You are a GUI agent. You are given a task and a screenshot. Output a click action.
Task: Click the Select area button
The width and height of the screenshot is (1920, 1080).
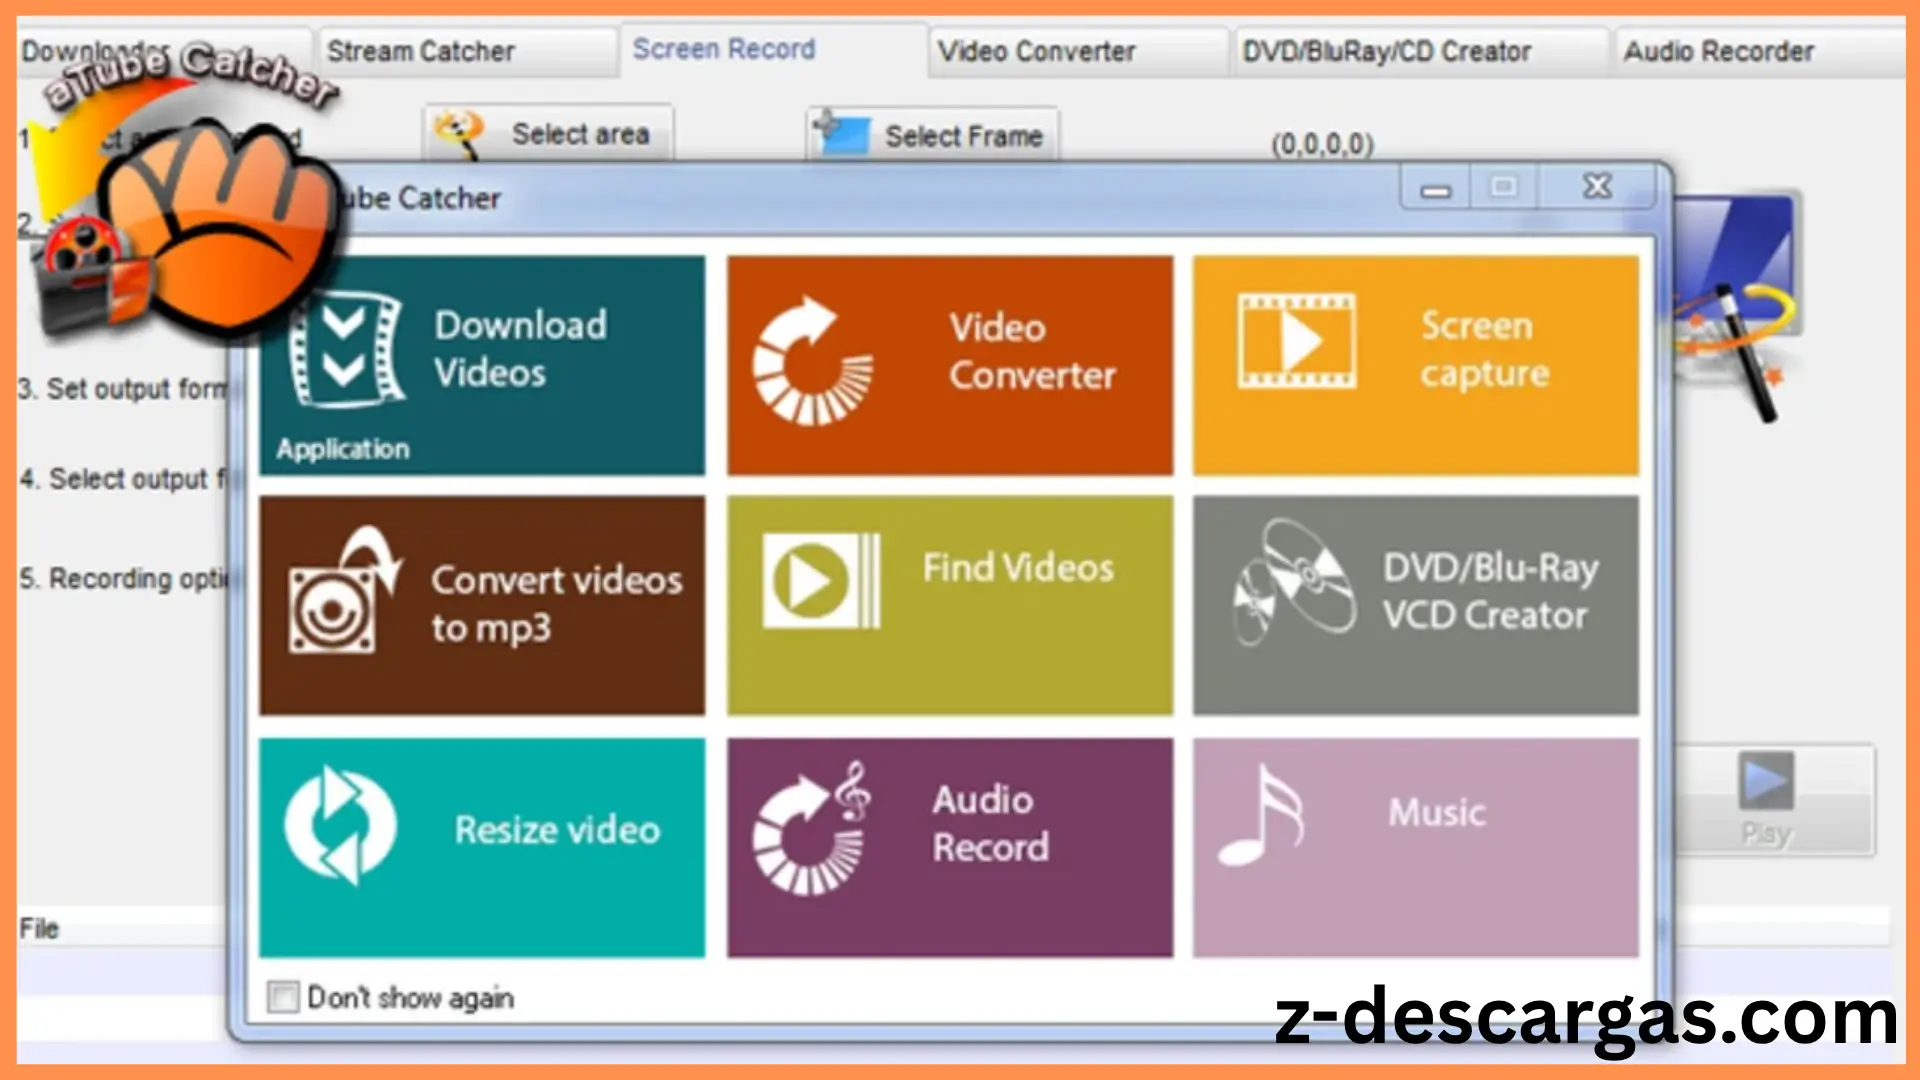point(548,134)
